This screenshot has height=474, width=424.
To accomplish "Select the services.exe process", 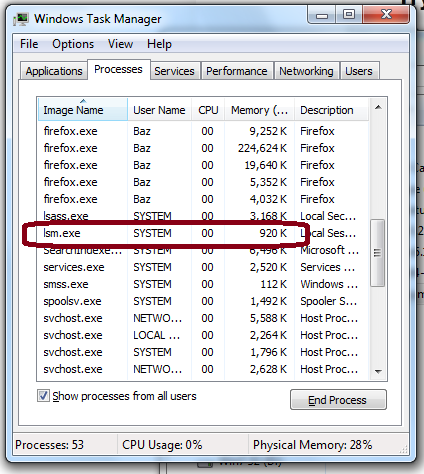I will click(x=203, y=267).
